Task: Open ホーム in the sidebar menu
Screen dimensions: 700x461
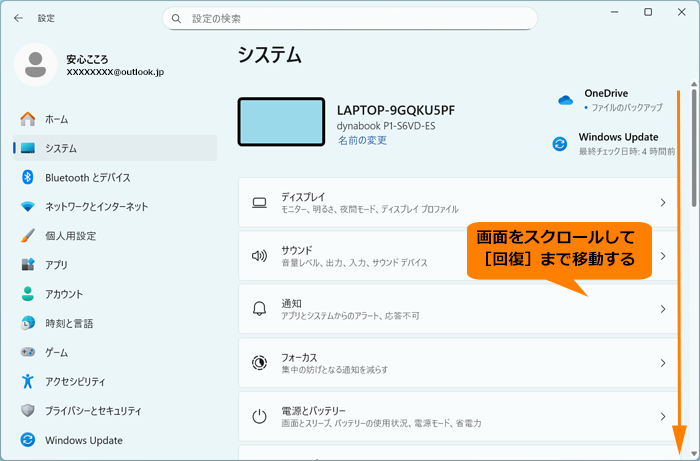Action: pyautogui.click(x=115, y=119)
